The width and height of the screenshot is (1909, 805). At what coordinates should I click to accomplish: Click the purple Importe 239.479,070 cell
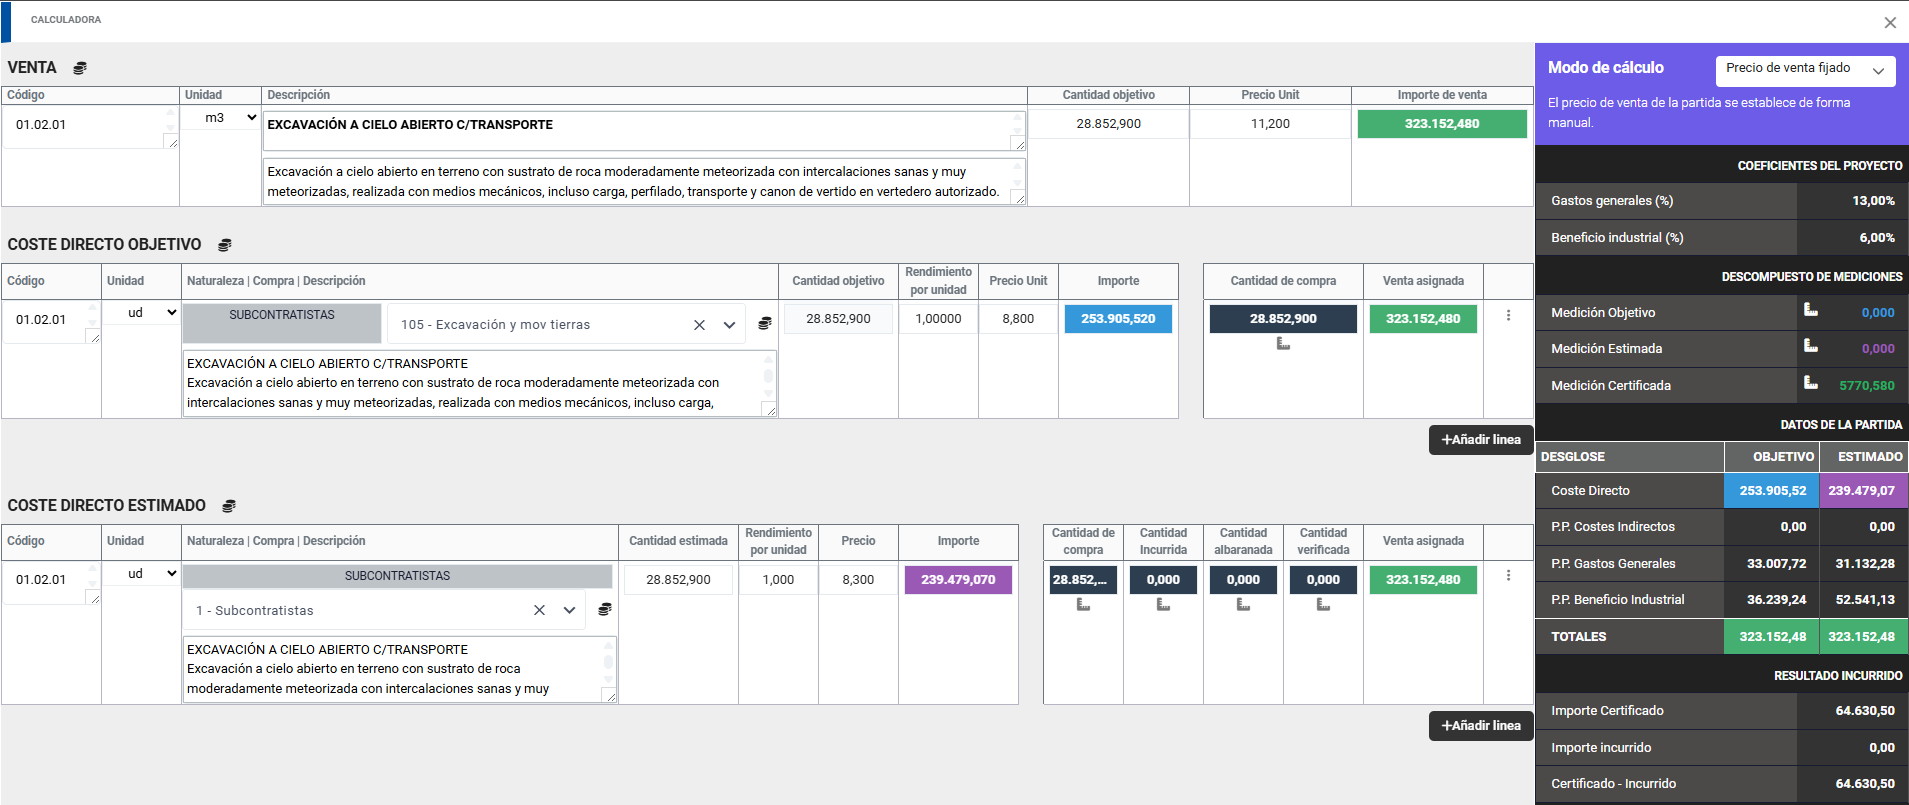click(x=957, y=580)
